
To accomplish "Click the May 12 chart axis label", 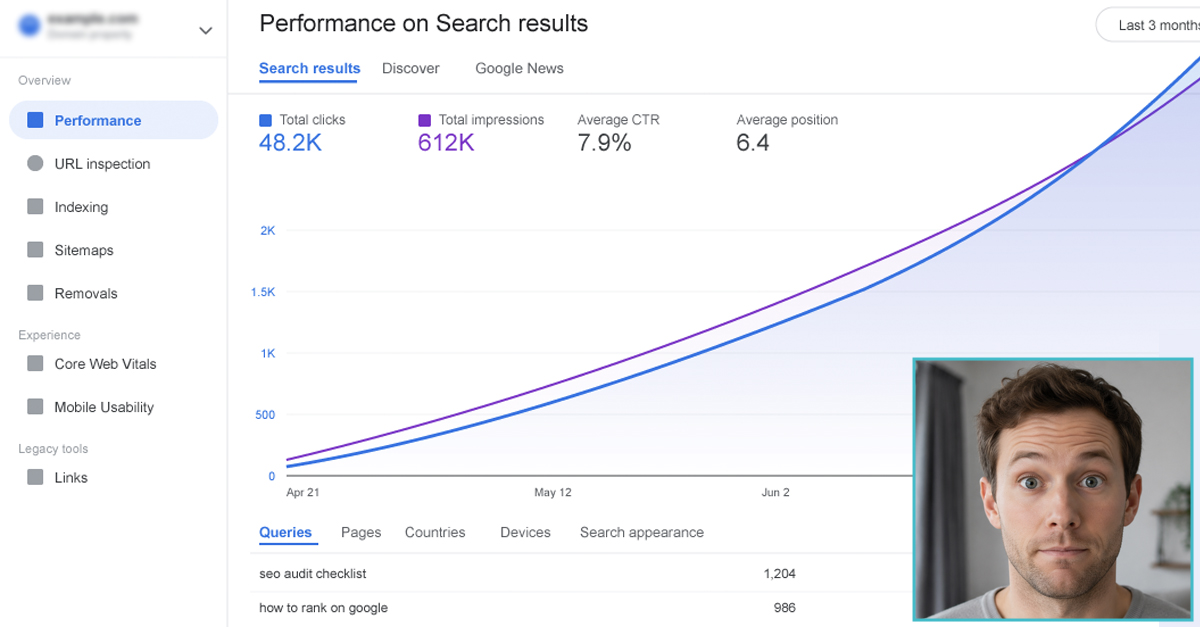I will pyautogui.click(x=553, y=492).
